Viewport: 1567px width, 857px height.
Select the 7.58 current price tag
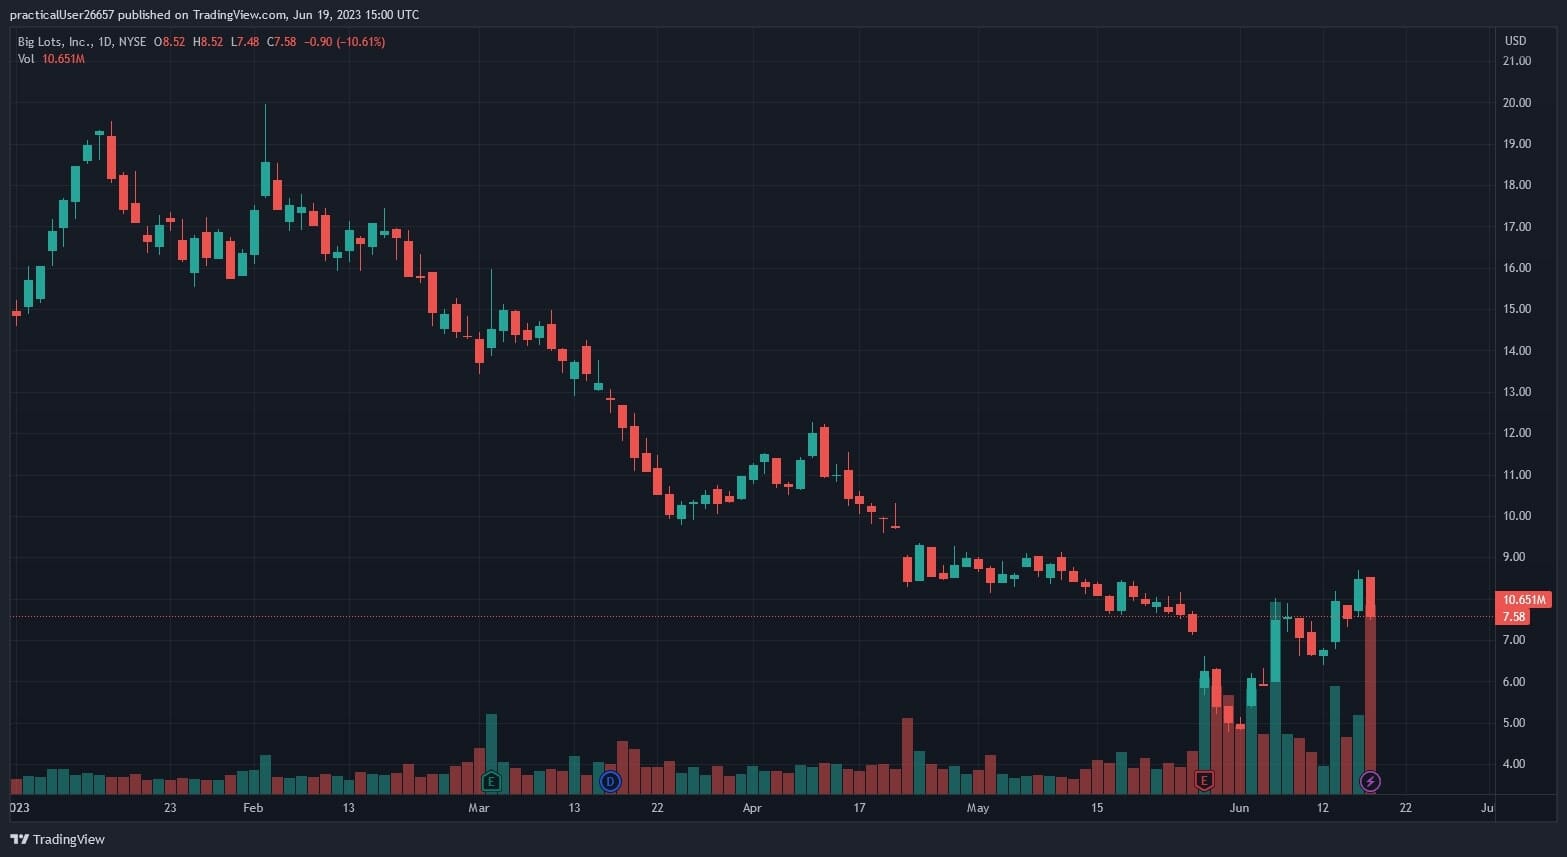click(1513, 617)
